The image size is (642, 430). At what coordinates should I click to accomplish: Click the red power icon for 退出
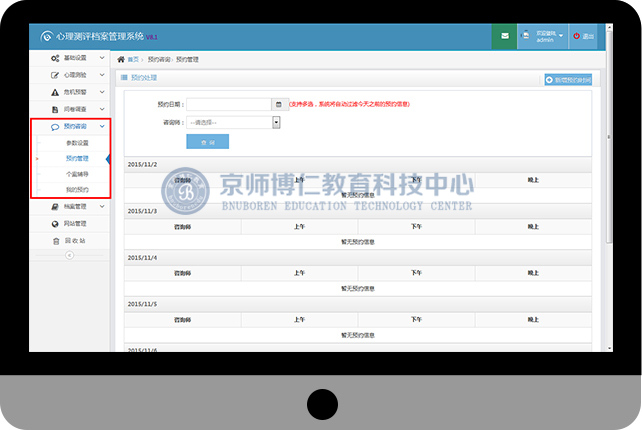(576, 36)
